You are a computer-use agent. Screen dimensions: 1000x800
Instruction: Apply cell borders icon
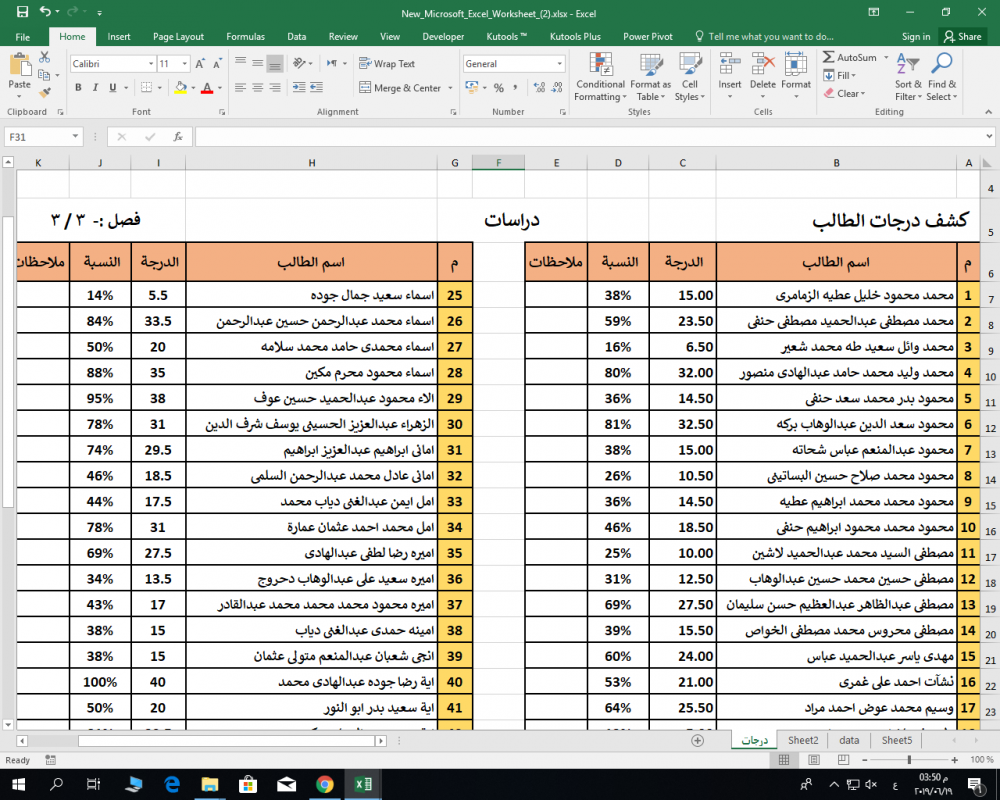tap(146, 87)
